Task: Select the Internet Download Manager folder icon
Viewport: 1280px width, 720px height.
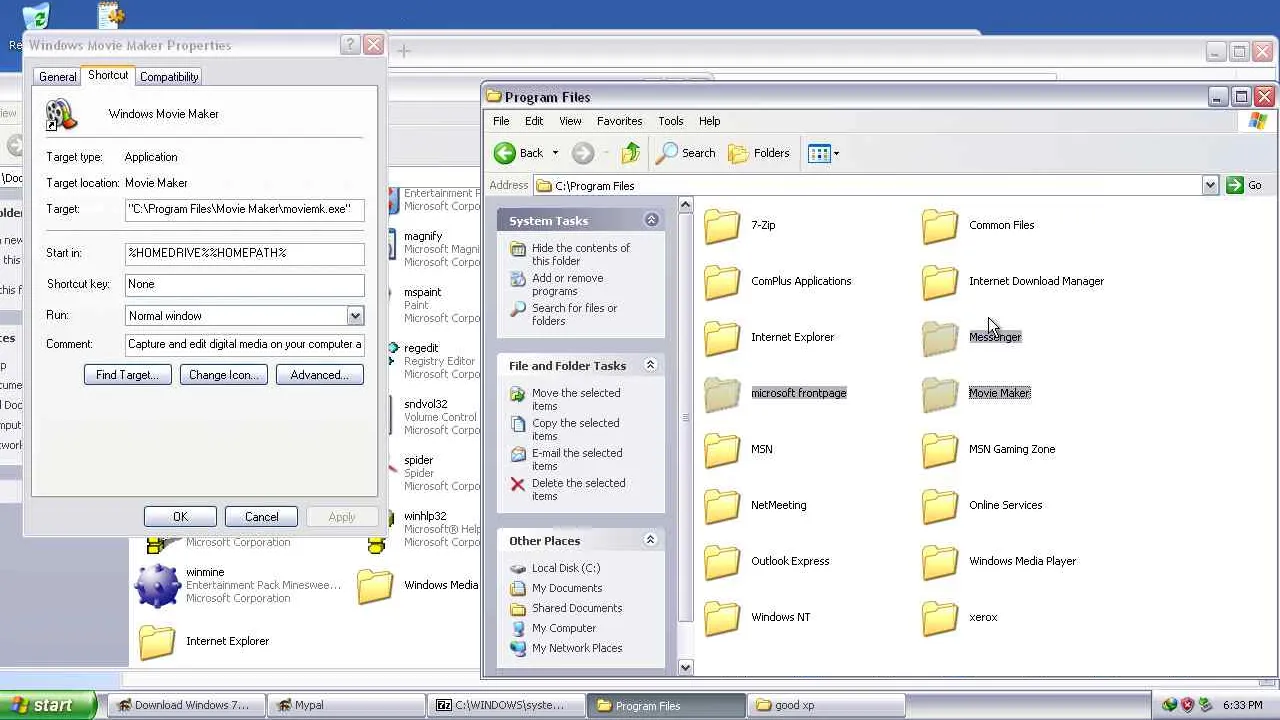Action: point(940,282)
